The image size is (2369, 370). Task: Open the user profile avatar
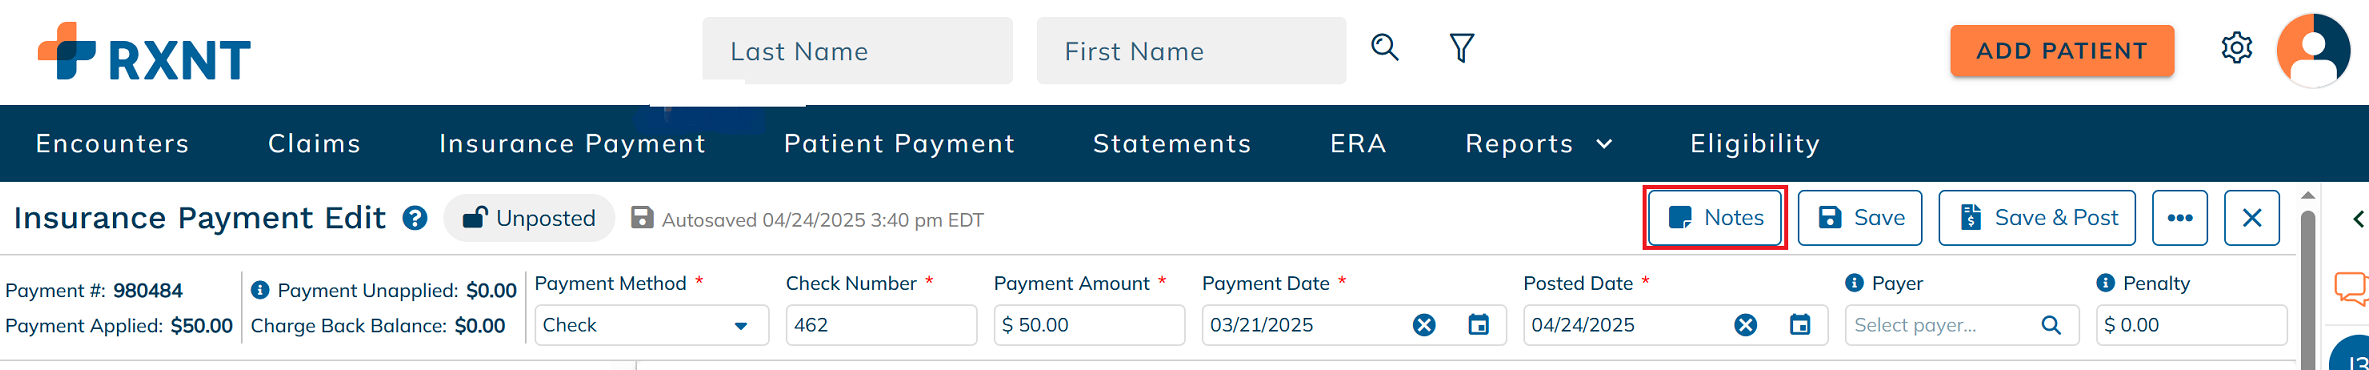point(2313,50)
